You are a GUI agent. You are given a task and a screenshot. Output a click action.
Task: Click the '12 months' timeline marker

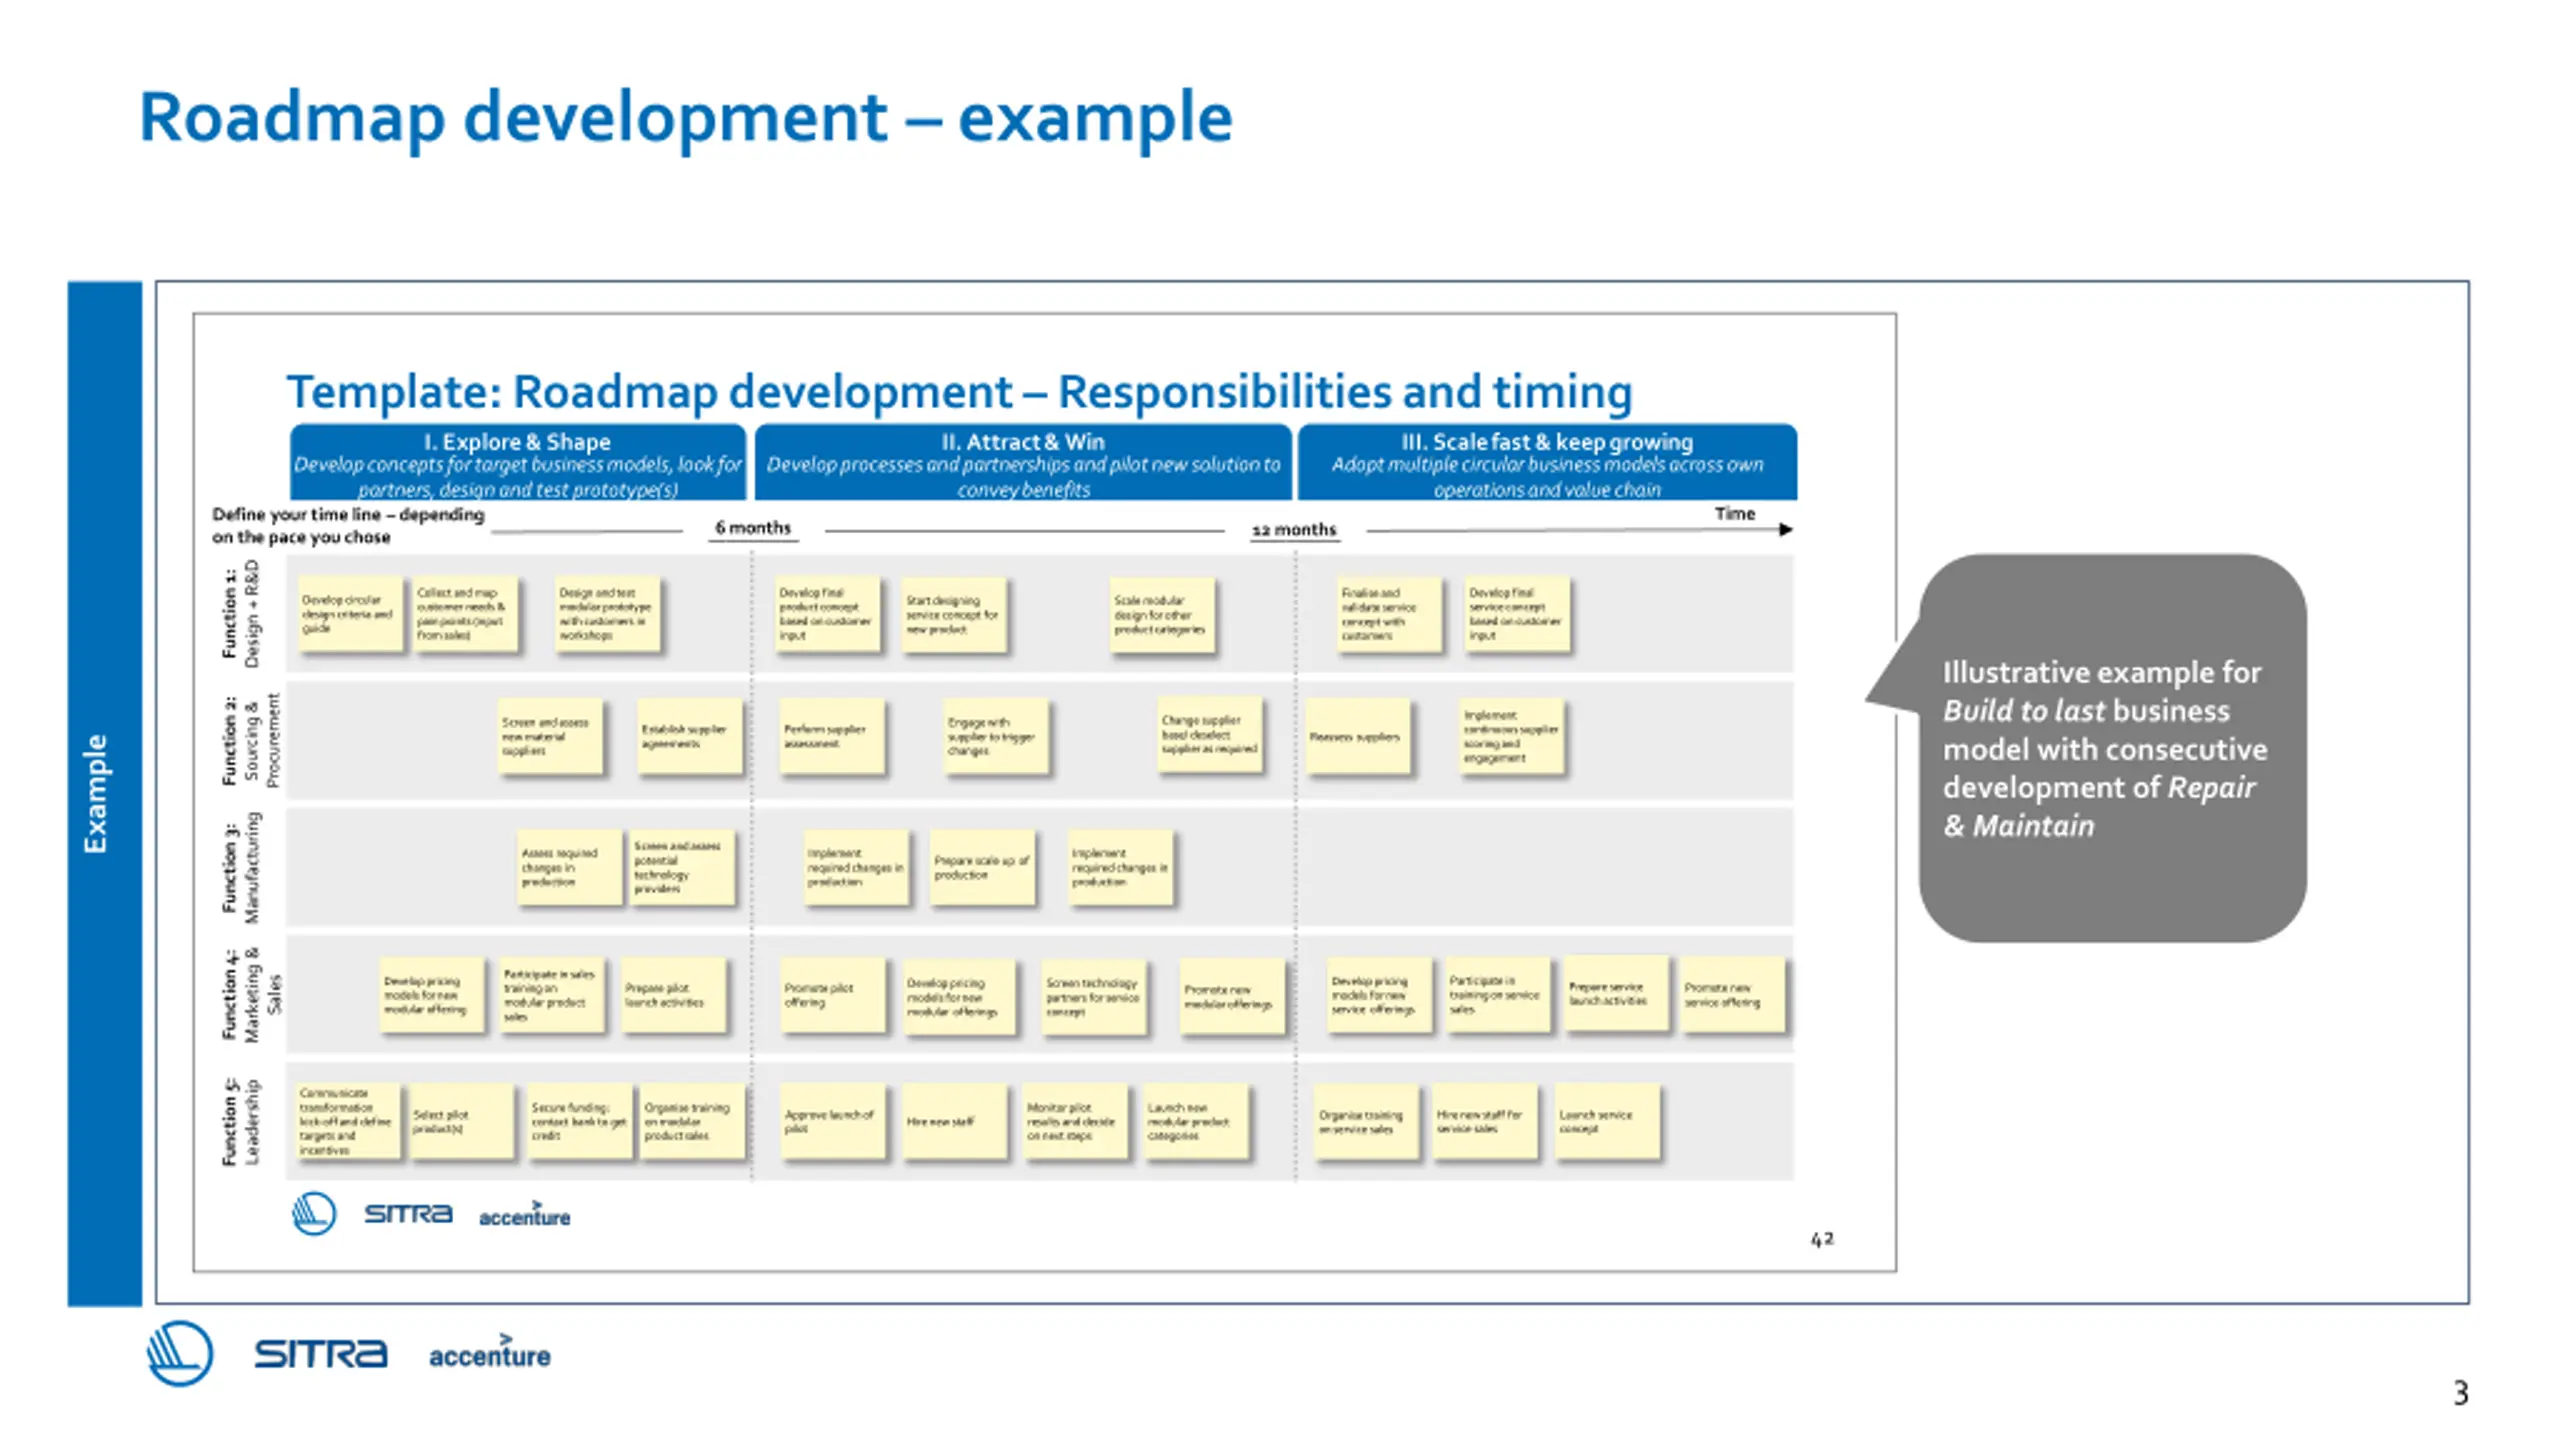tap(1294, 529)
